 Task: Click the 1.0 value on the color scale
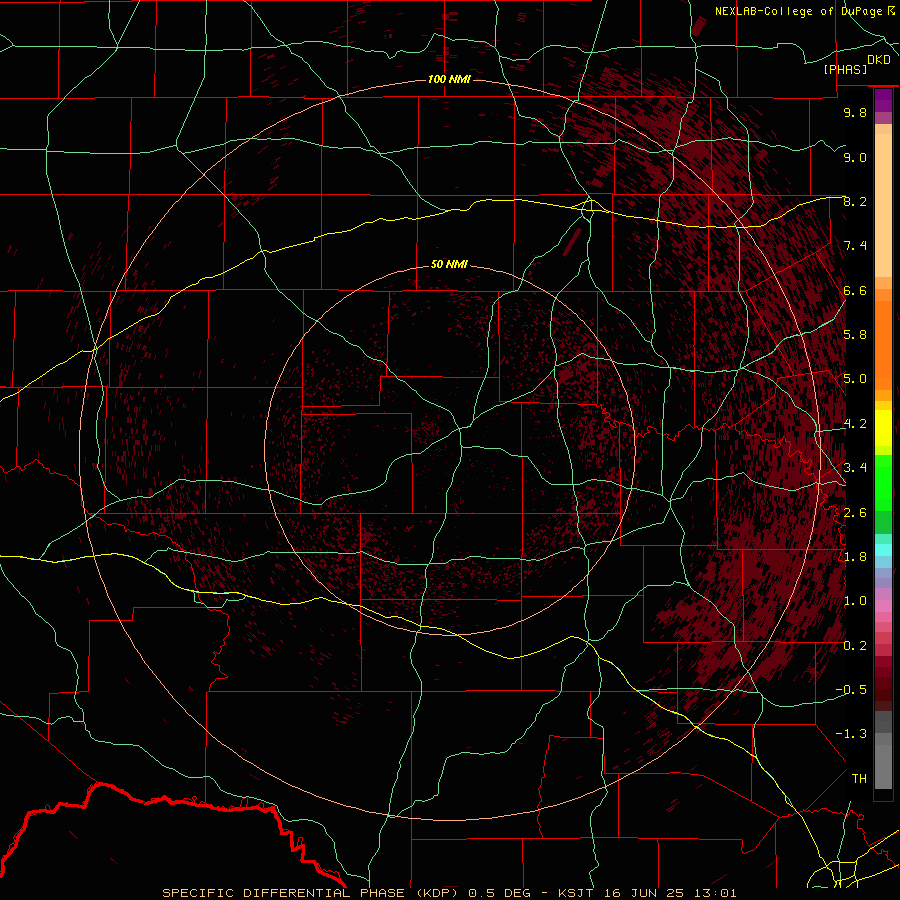855,601
